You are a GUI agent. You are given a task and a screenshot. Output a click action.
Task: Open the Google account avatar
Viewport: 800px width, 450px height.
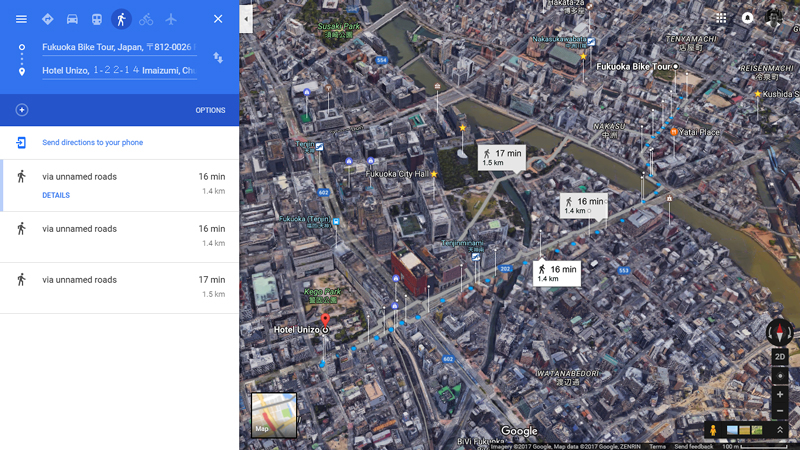pyautogui.click(x=773, y=17)
